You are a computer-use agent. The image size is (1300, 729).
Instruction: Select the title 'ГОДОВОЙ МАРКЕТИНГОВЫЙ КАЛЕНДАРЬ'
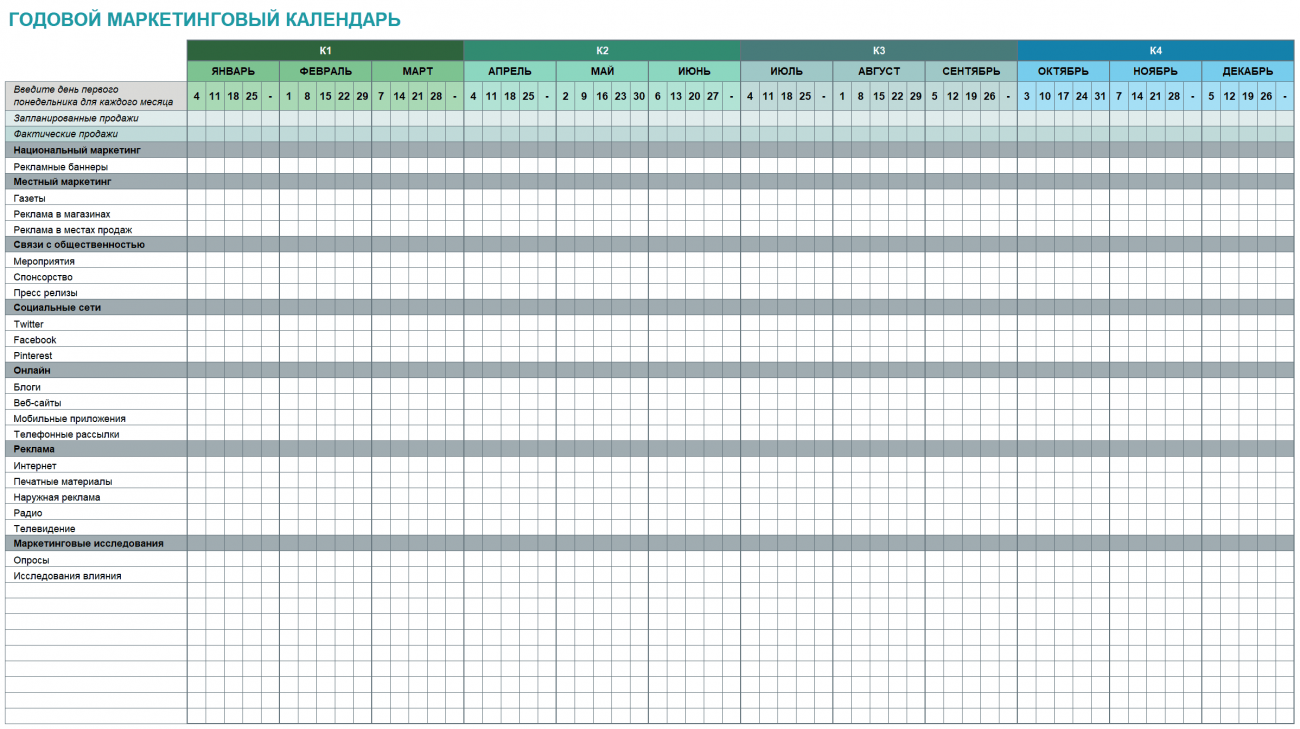(205, 20)
